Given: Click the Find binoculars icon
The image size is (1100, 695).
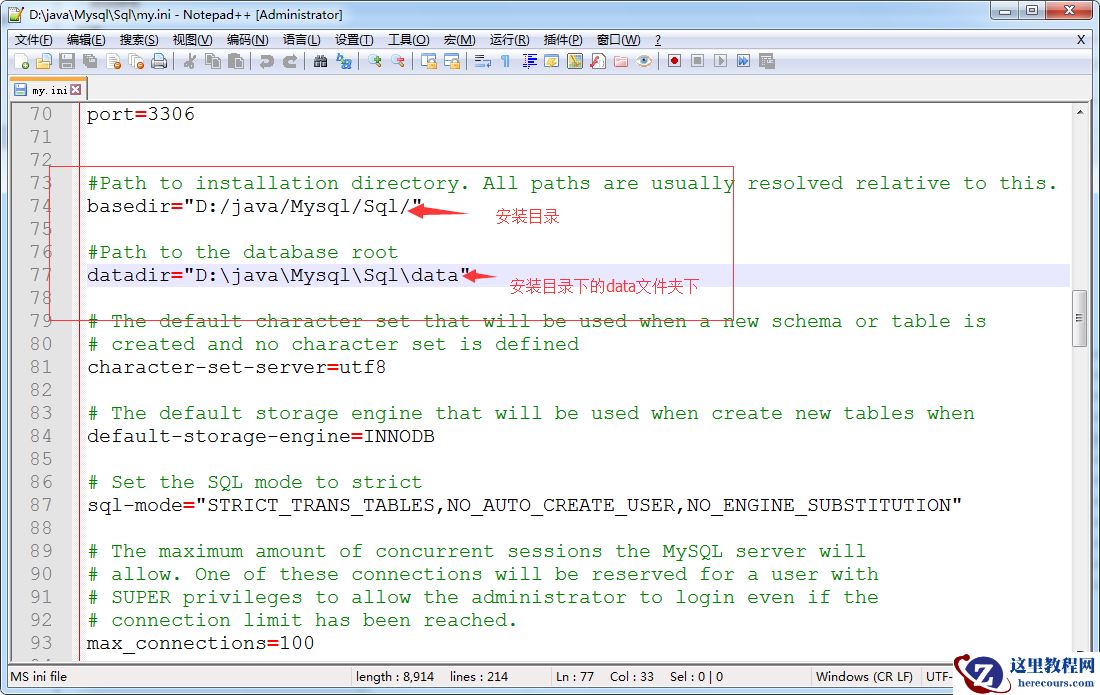Looking at the screenshot, I should tap(320, 62).
